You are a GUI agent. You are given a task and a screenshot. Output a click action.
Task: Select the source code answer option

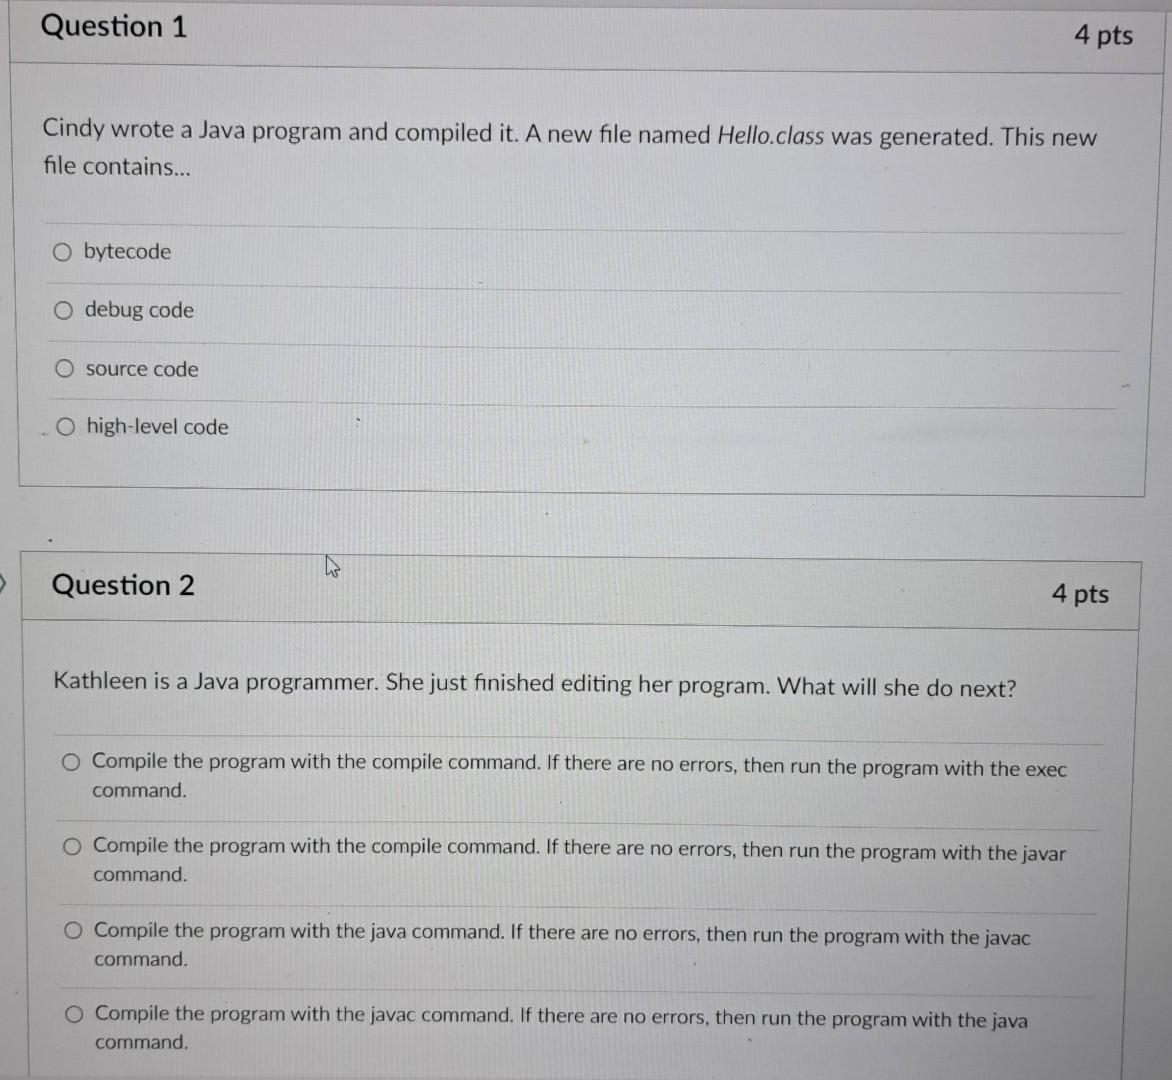pos(63,369)
